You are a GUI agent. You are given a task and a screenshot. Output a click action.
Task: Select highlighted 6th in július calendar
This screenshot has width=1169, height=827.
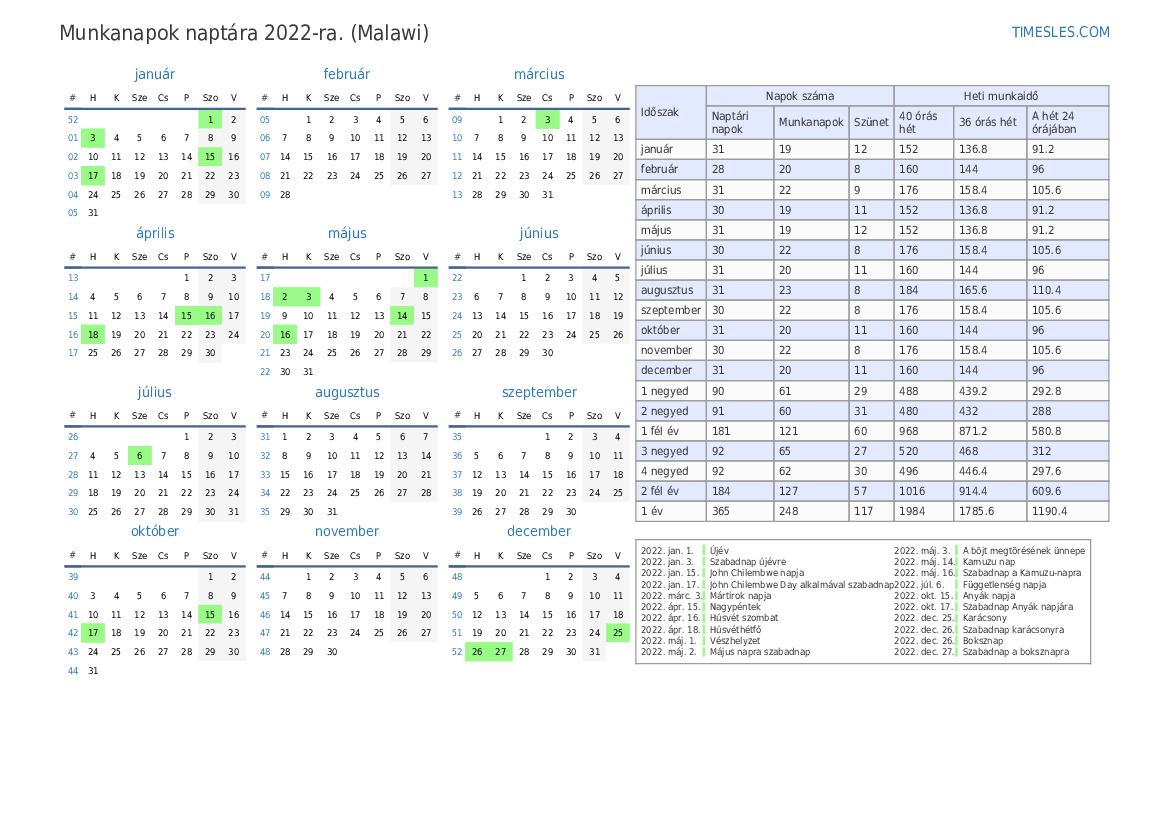140,455
